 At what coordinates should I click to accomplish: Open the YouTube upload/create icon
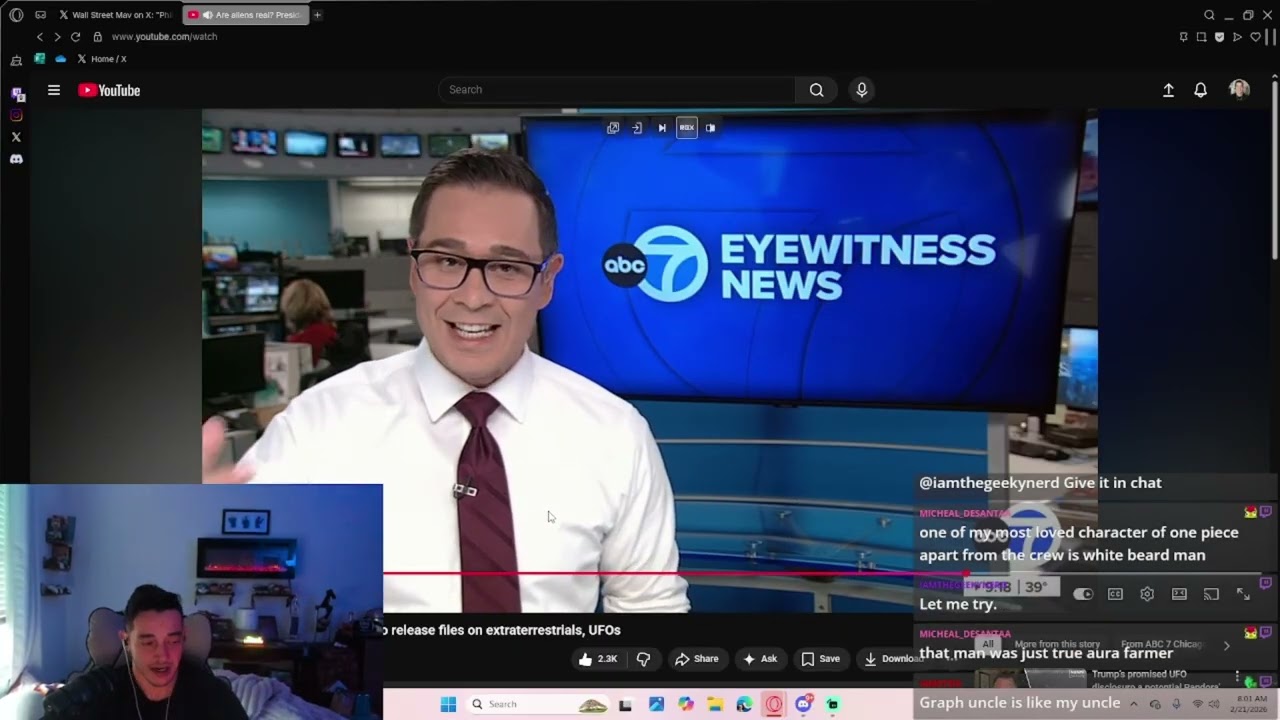click(x=1168, y=90)
